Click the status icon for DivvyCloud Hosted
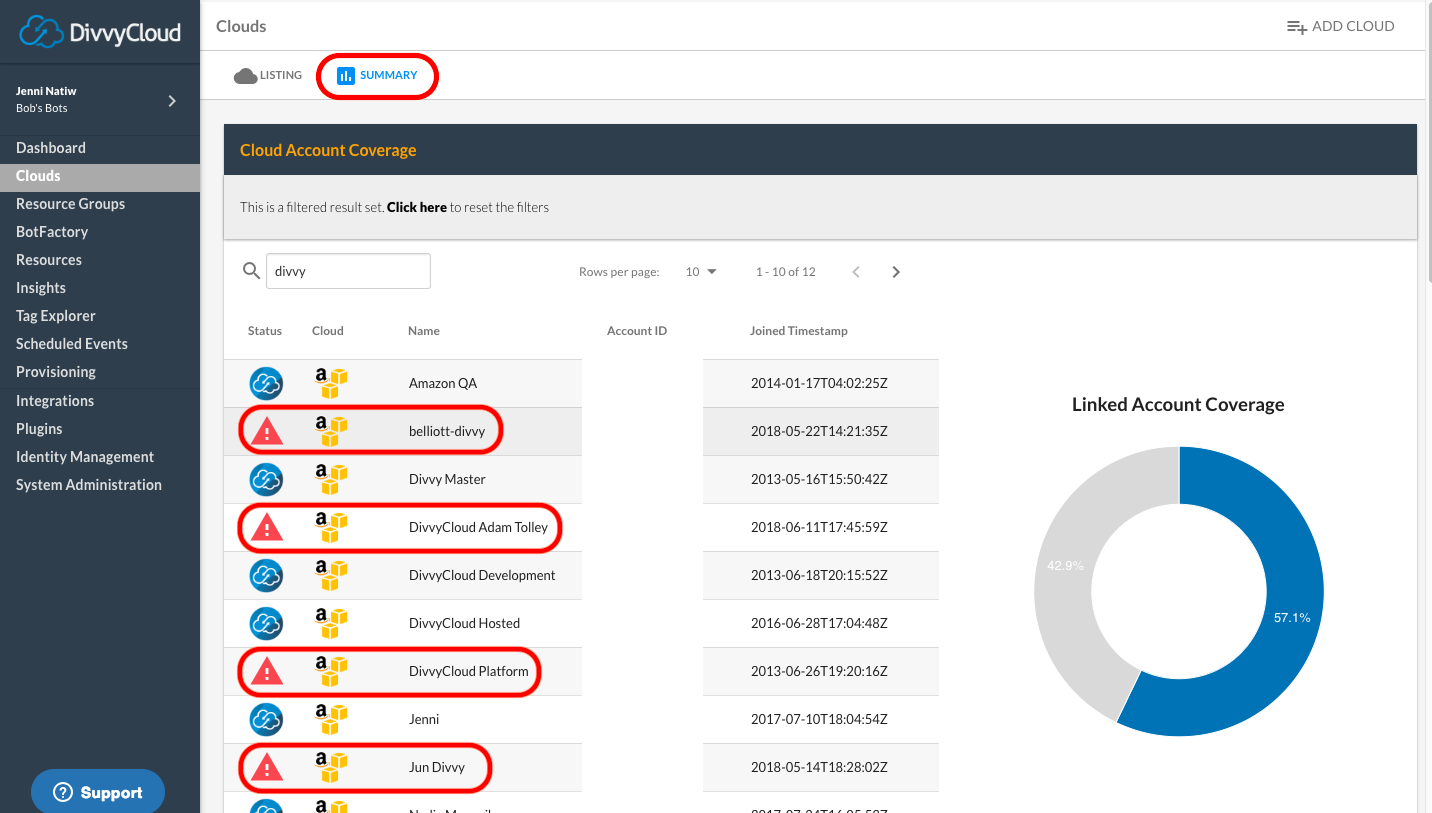 click(266, 623)
